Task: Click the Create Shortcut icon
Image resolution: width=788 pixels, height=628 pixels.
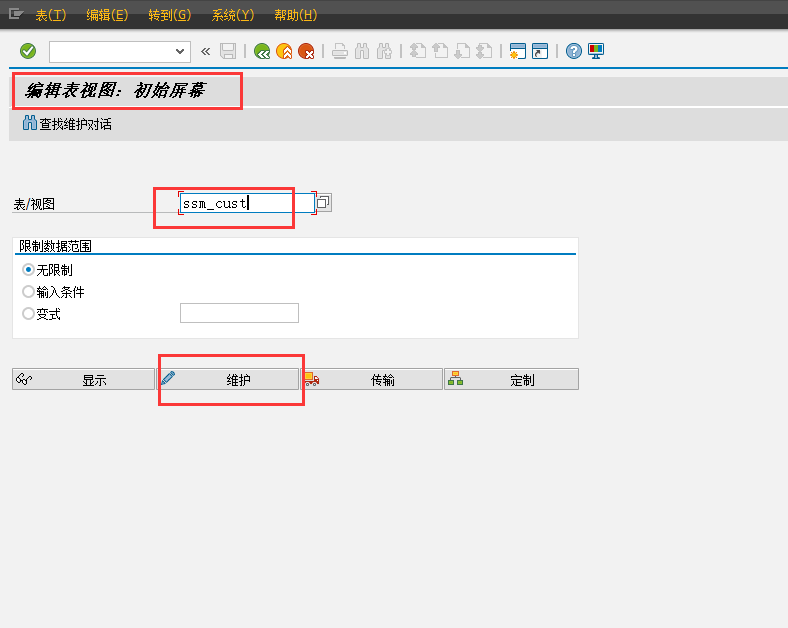Action: (x=540, y=51)
